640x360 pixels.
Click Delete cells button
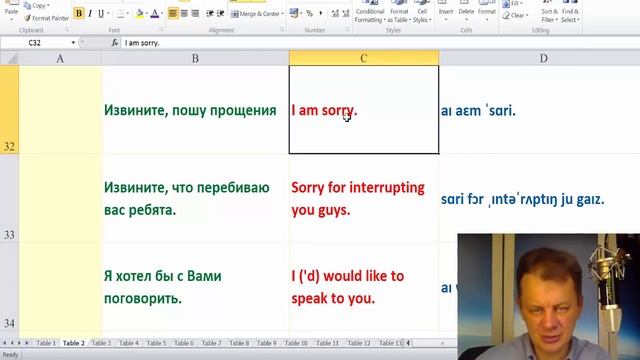click(466, 12)
